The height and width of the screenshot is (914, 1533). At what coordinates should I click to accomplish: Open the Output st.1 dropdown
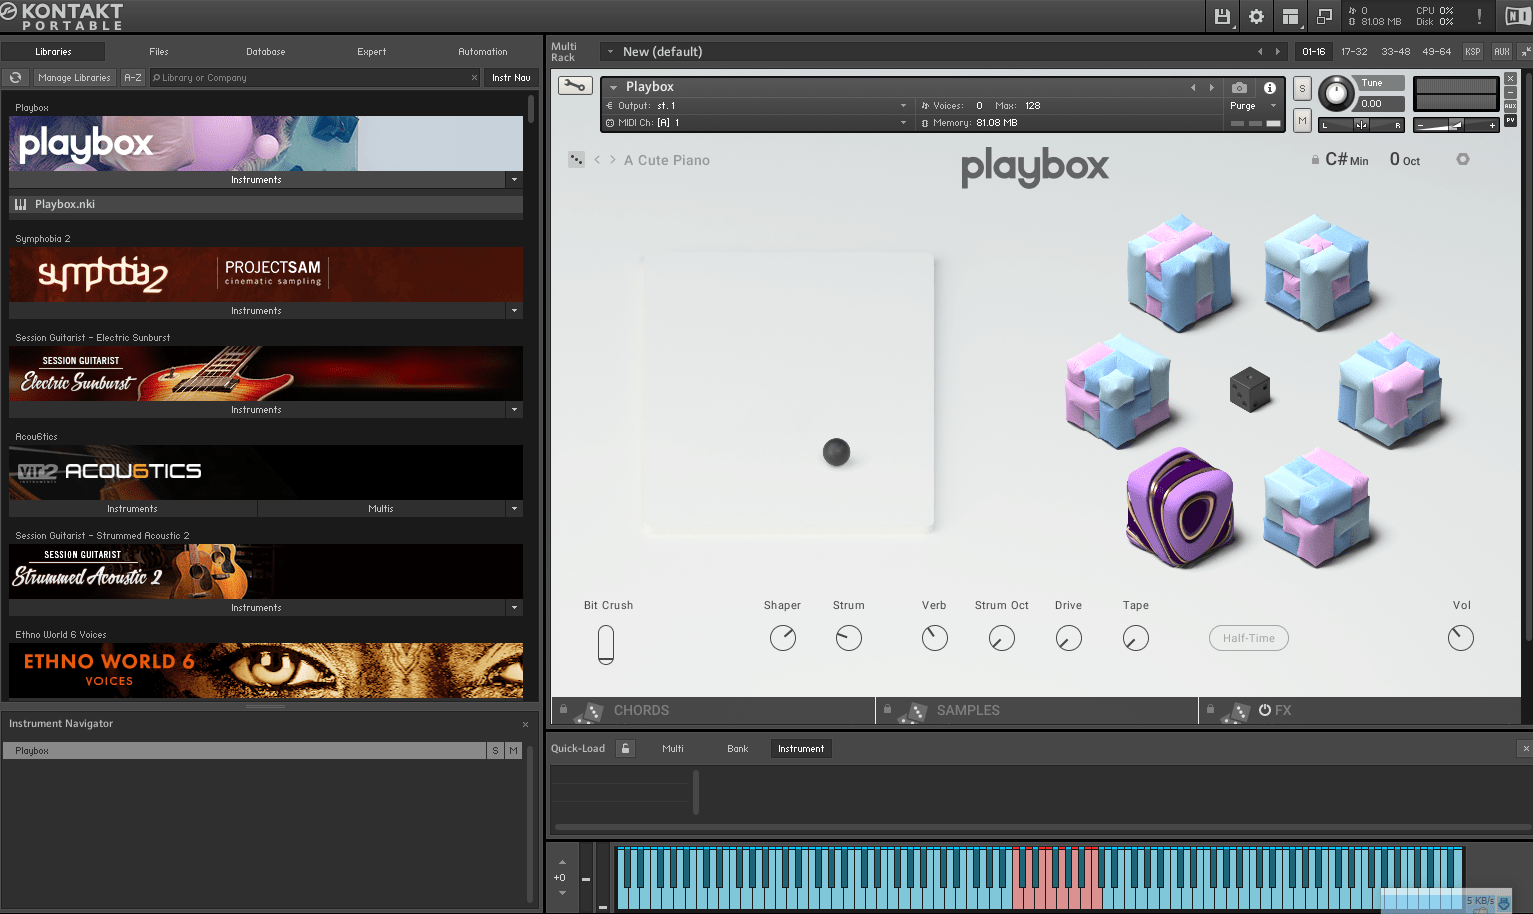(757, 105)
